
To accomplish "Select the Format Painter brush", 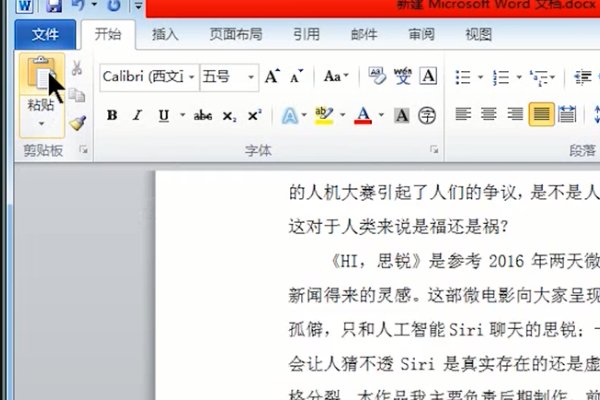I will pyautogui.click(x=78, y=123).
